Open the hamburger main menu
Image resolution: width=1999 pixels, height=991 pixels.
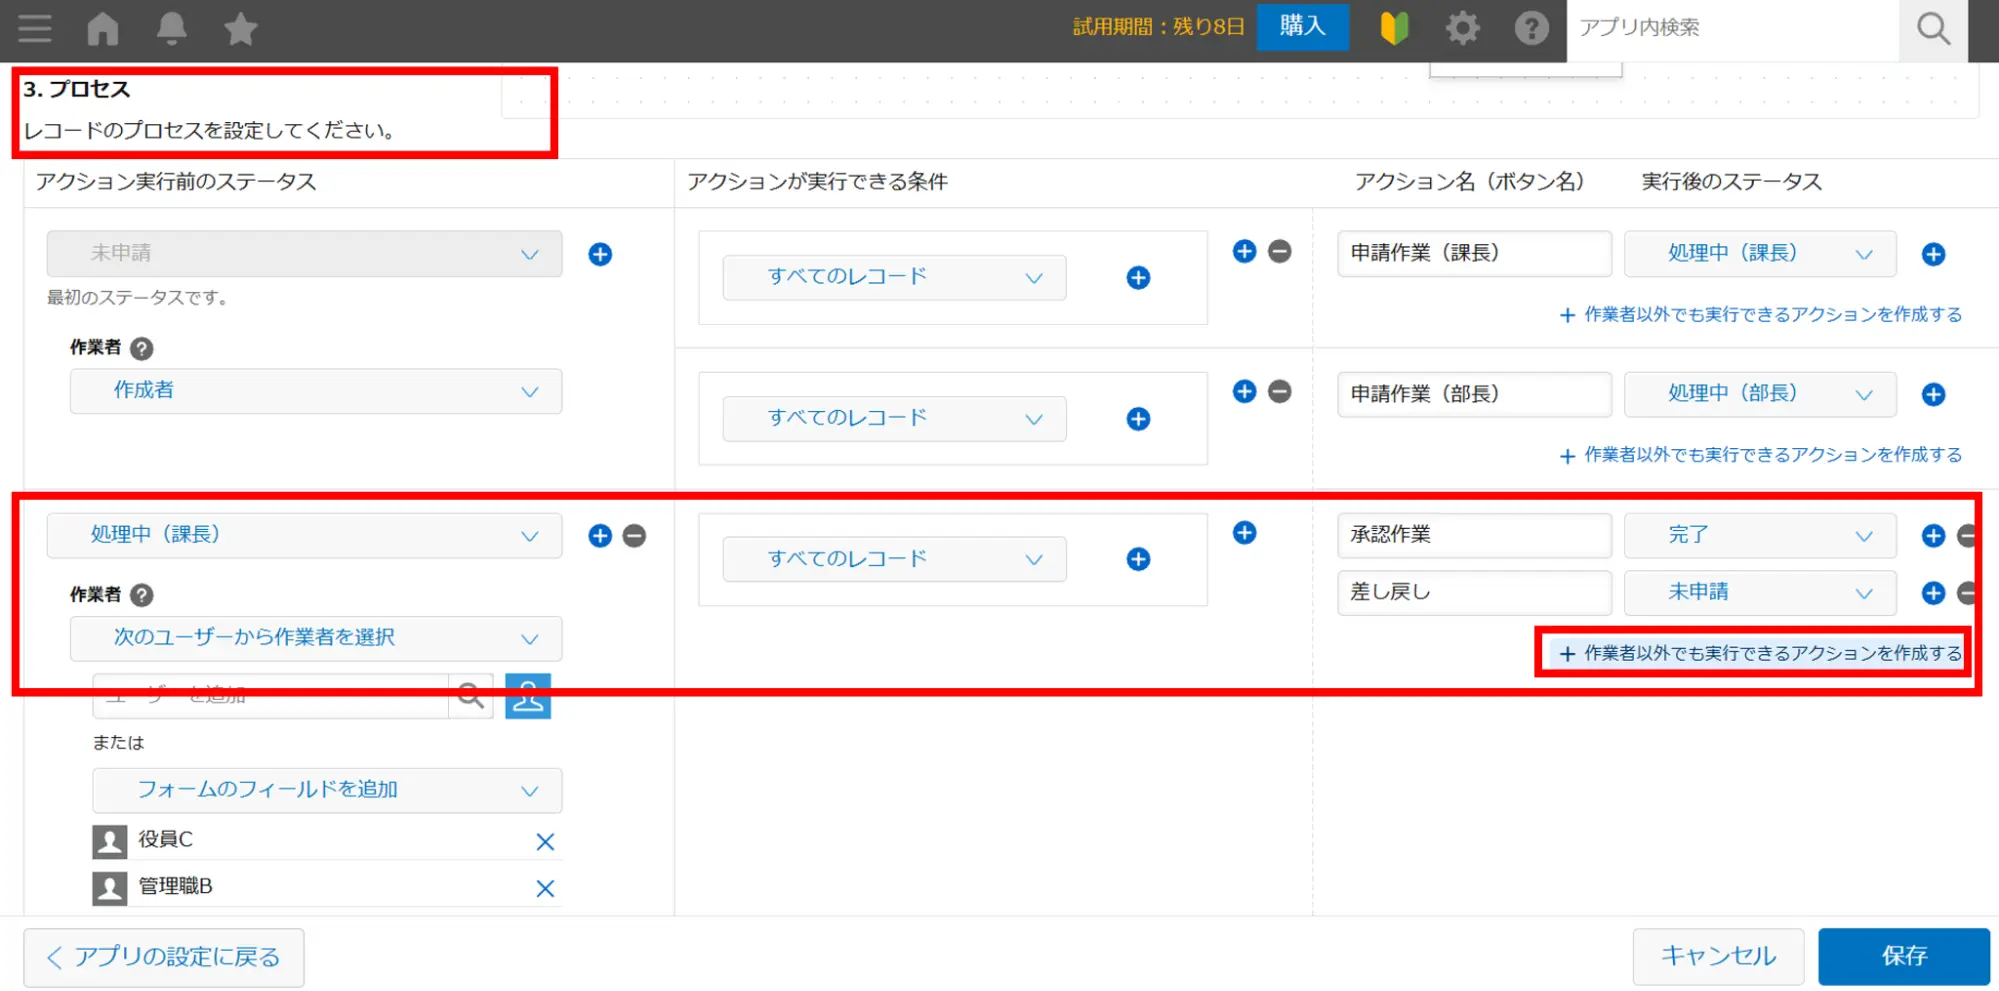35,28
